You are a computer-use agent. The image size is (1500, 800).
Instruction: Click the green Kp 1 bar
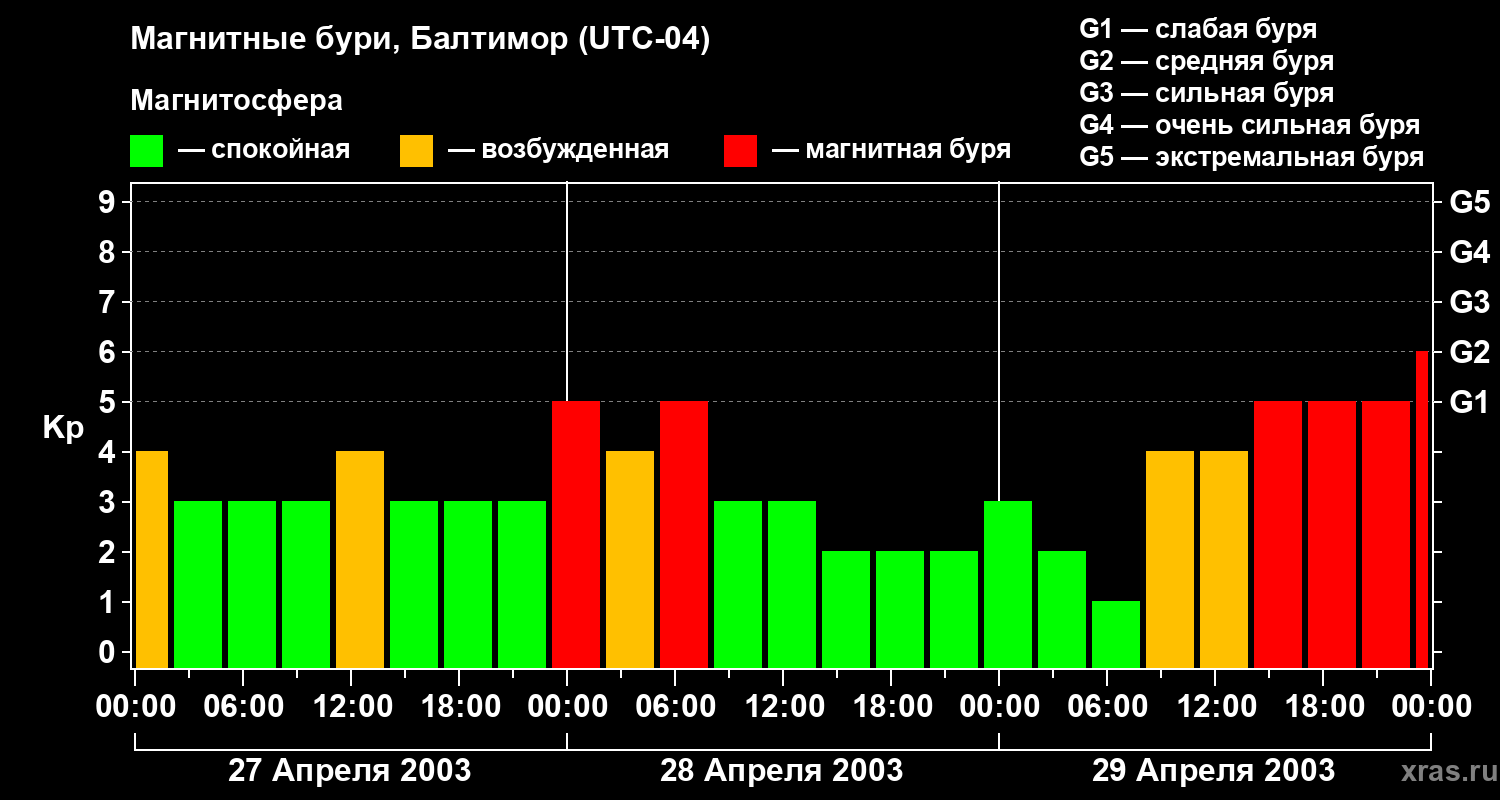(1116, 635)
